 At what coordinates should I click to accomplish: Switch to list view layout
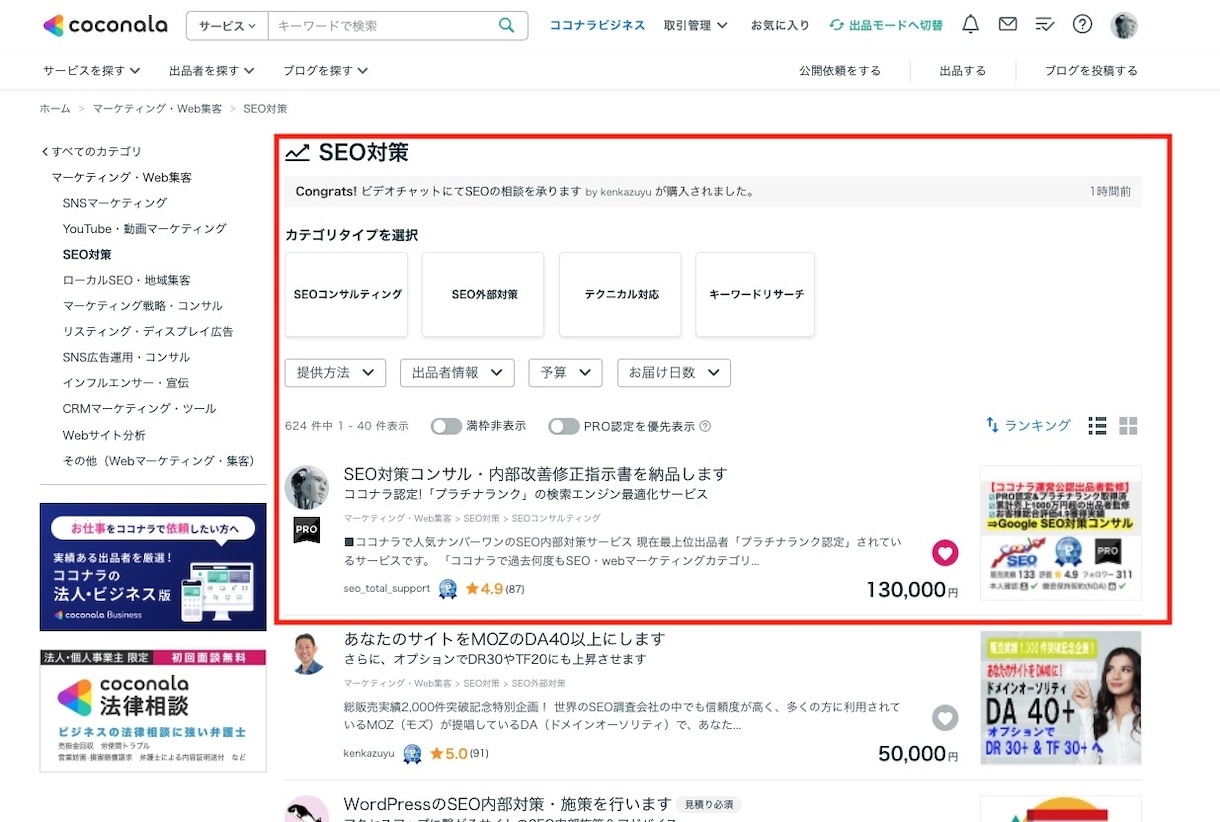1097,426
